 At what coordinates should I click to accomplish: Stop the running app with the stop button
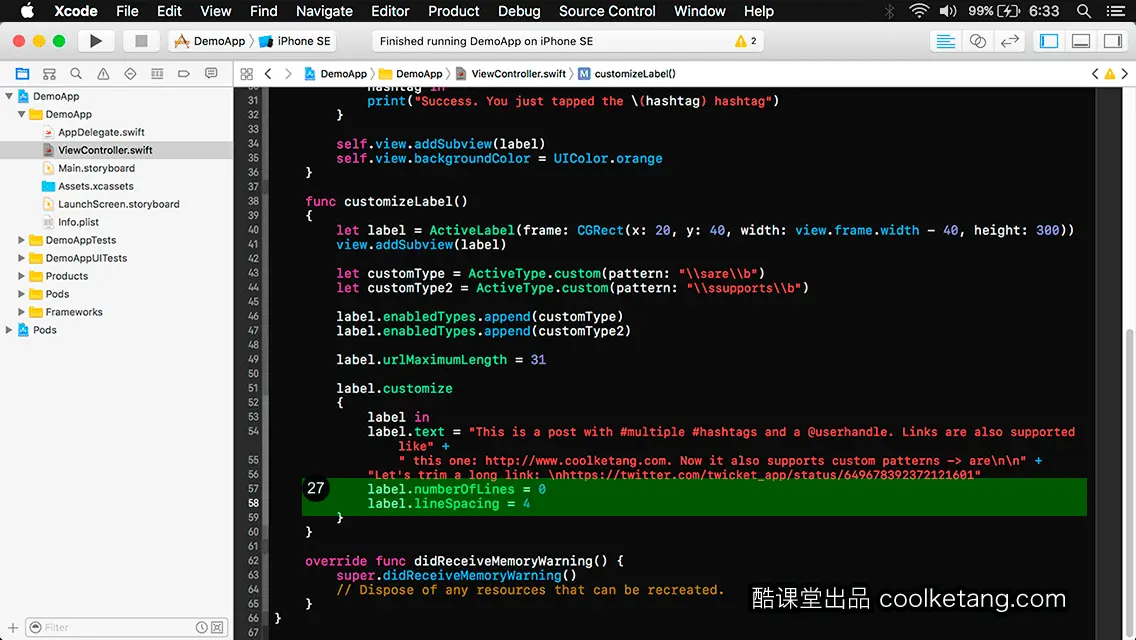pyautogui.click(x=141, y=41)
